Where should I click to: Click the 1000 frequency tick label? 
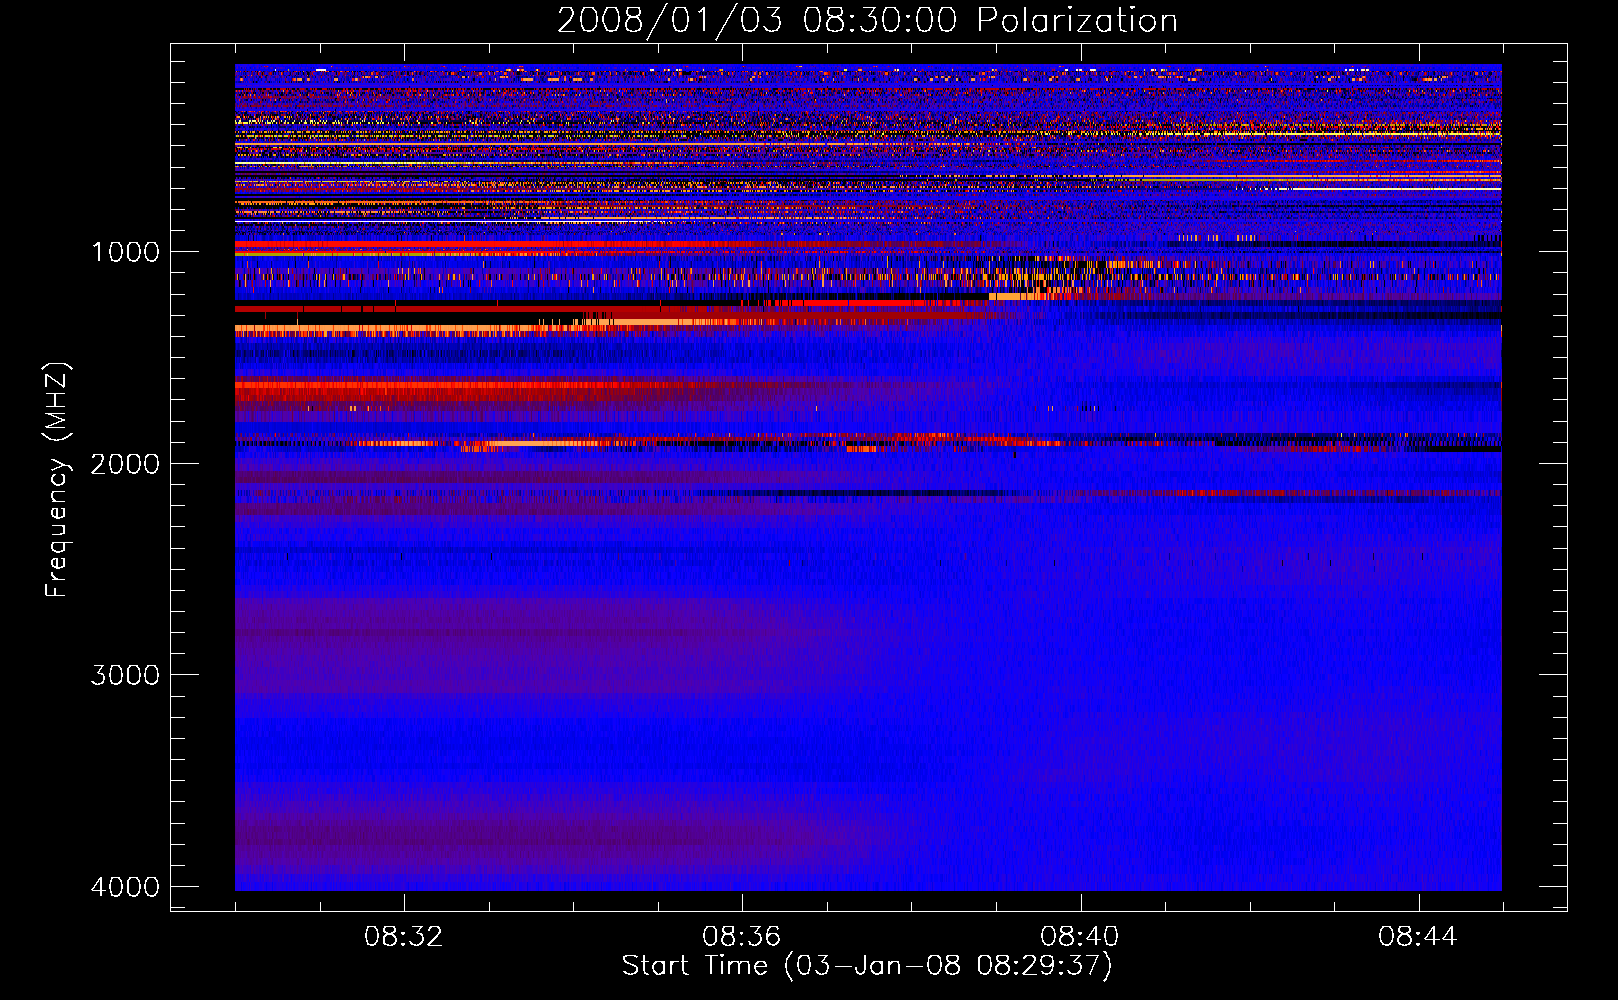pyautogui.click(x=125, y=252)
